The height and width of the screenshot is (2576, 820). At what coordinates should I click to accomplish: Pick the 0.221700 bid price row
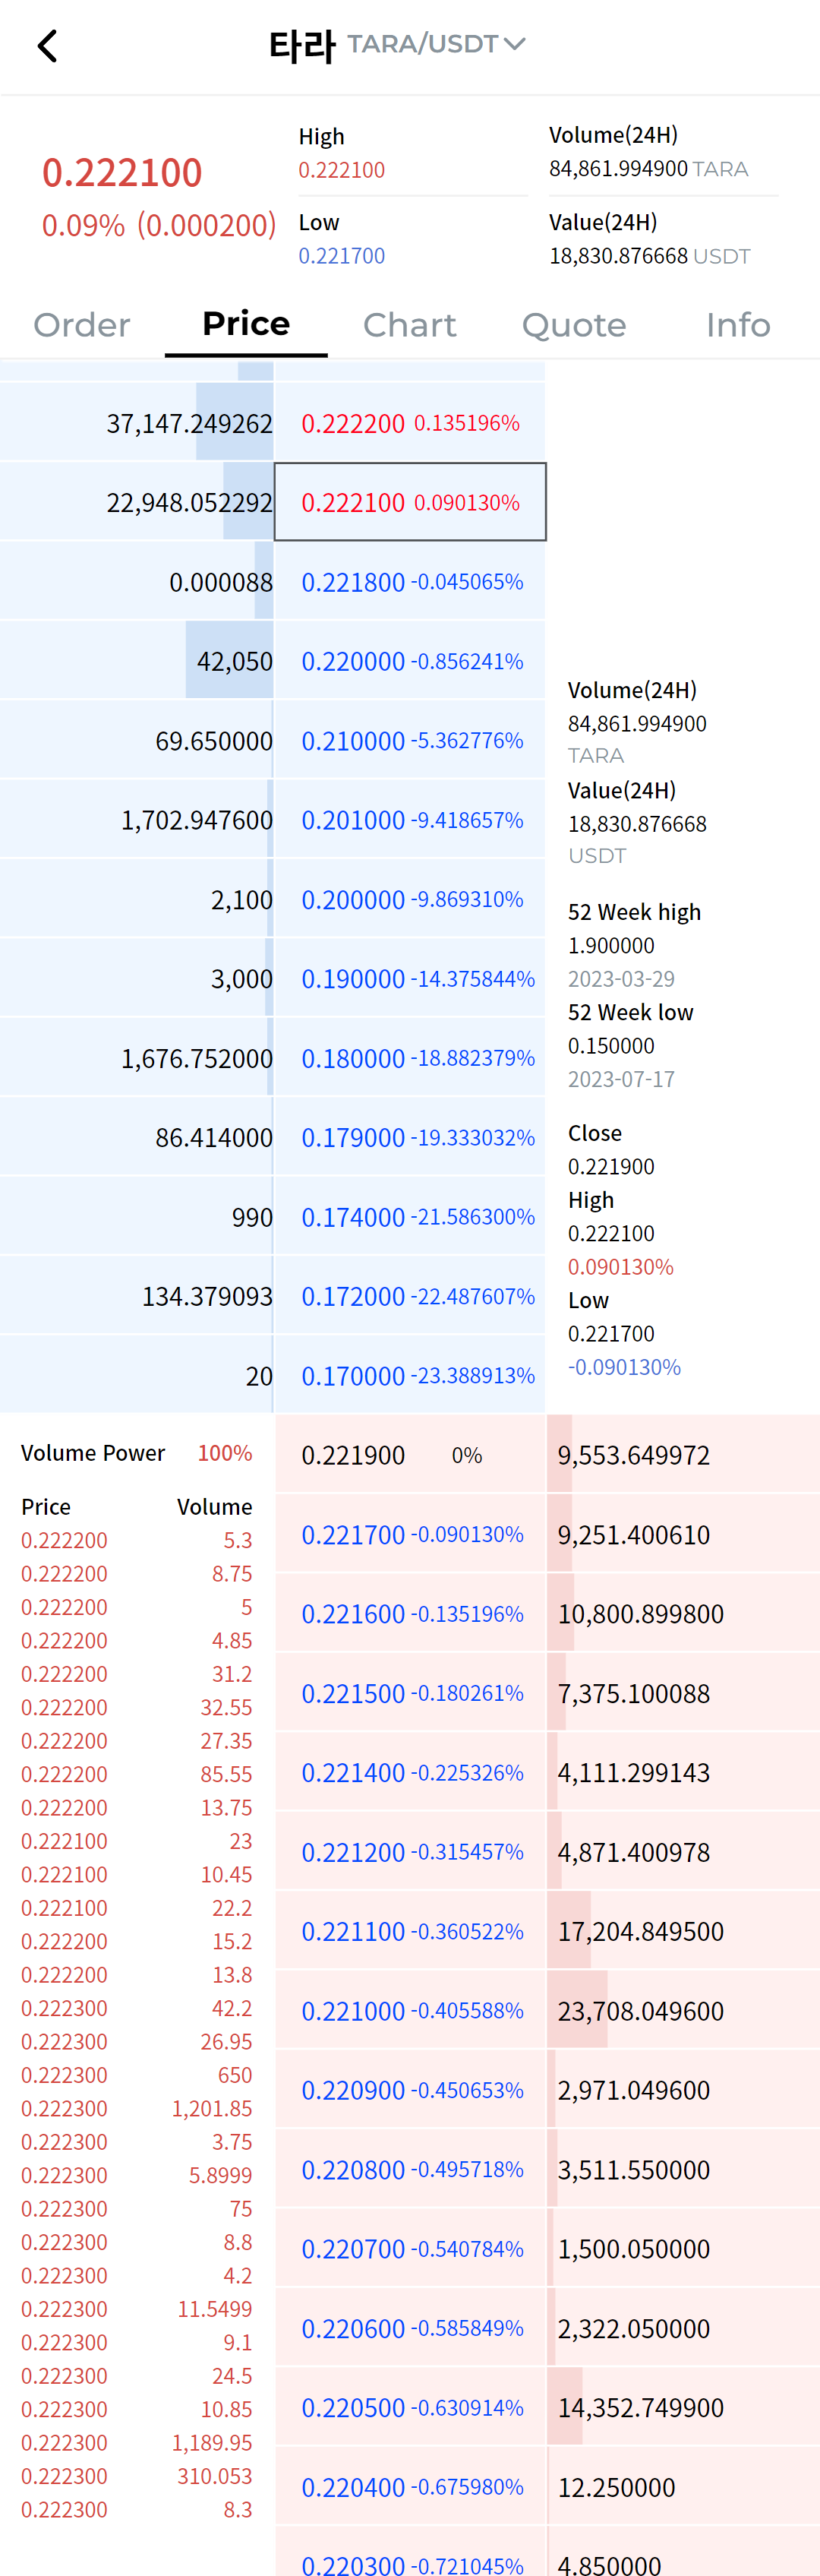[x=410, y=1534]
